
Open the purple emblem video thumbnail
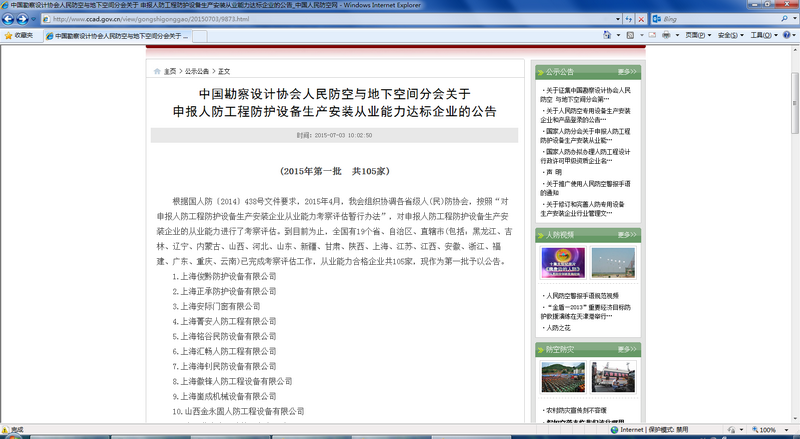tap(563, 262)
